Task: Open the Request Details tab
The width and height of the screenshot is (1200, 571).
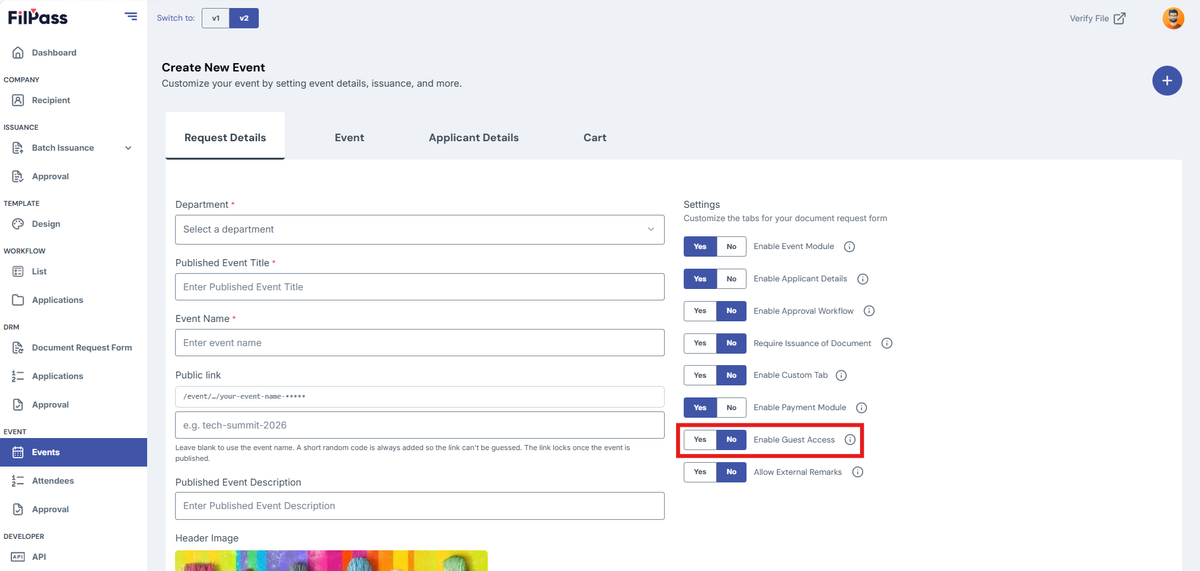Action: point(225,136)
